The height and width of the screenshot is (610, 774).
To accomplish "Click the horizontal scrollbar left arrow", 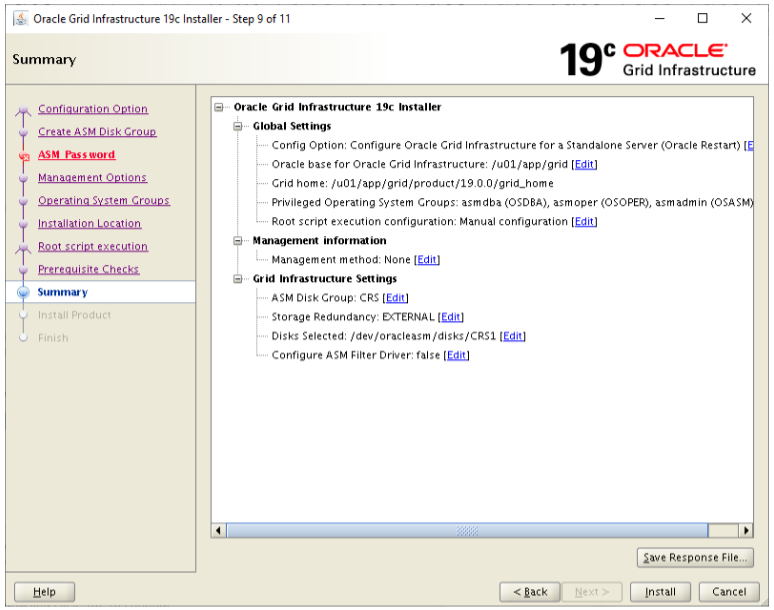I will point(219,531).
